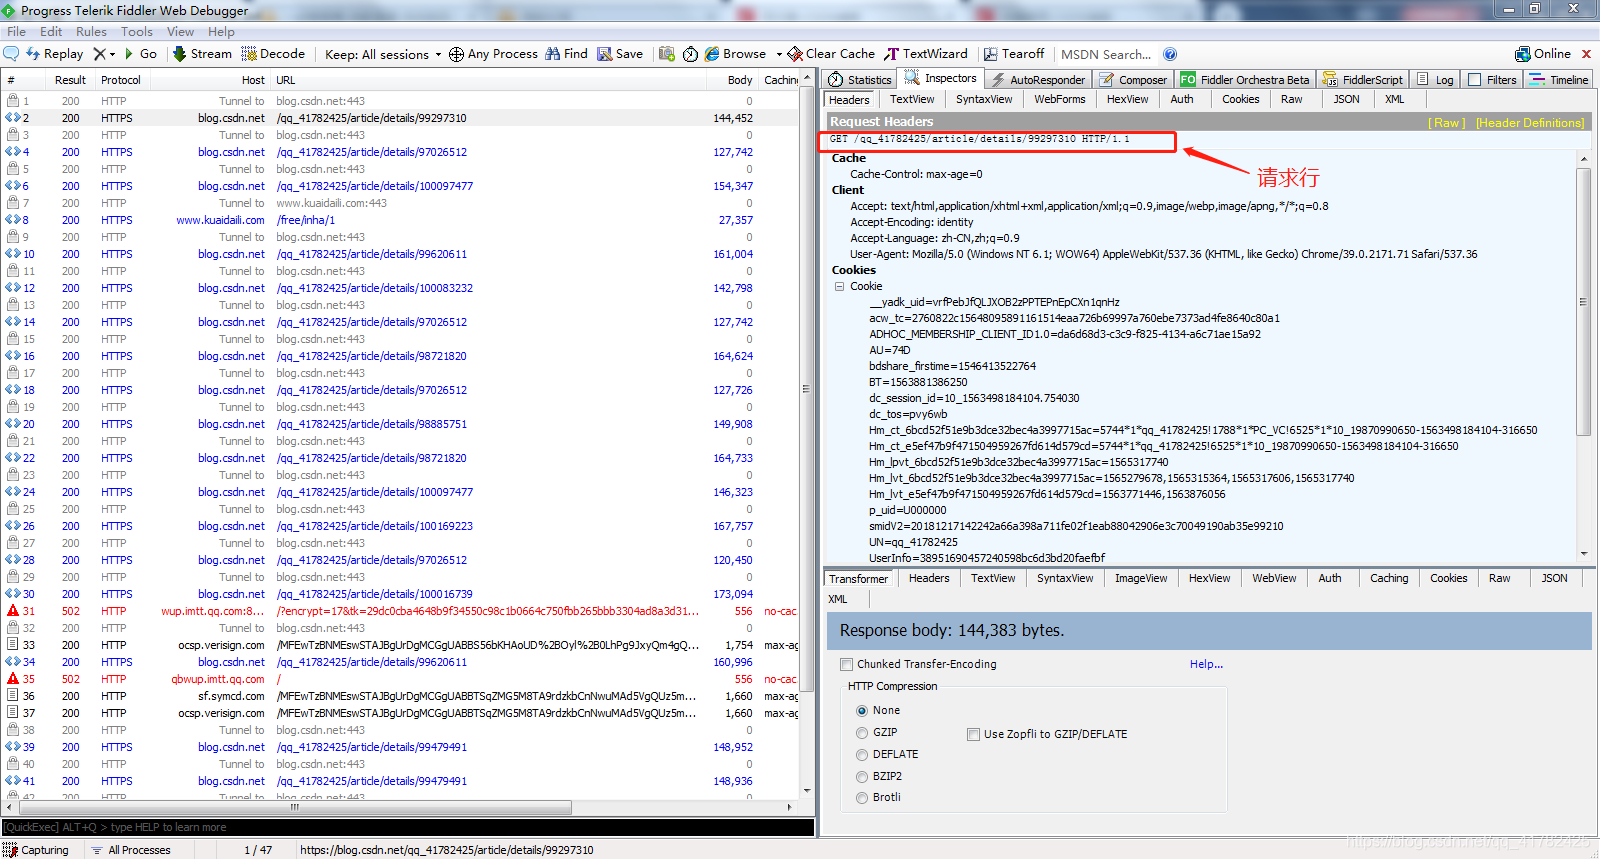This screenshot has width=1600, height=860.
Task: Select session 8 www.kuaidaili.com row
Action: point(400,220)
